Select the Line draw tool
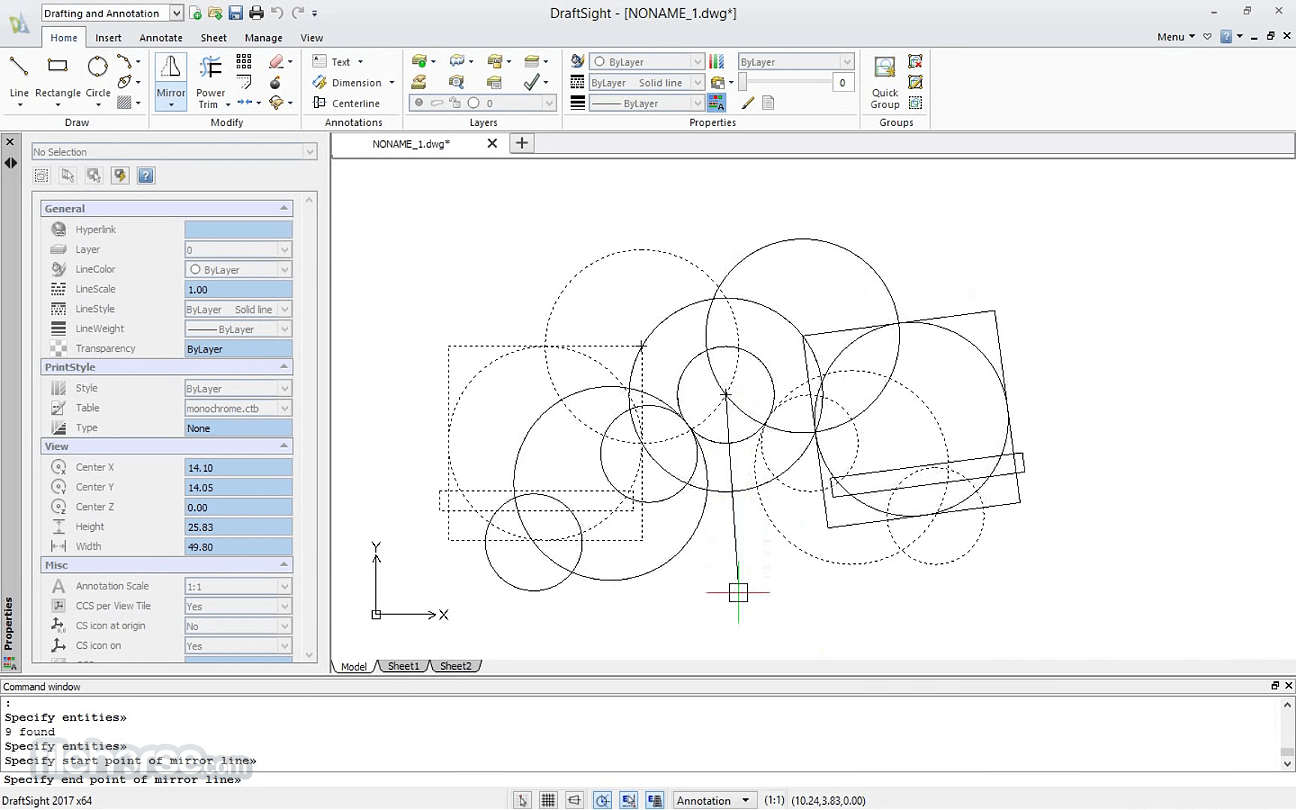The image size is (1296, 810). click(x=19, y=80)
